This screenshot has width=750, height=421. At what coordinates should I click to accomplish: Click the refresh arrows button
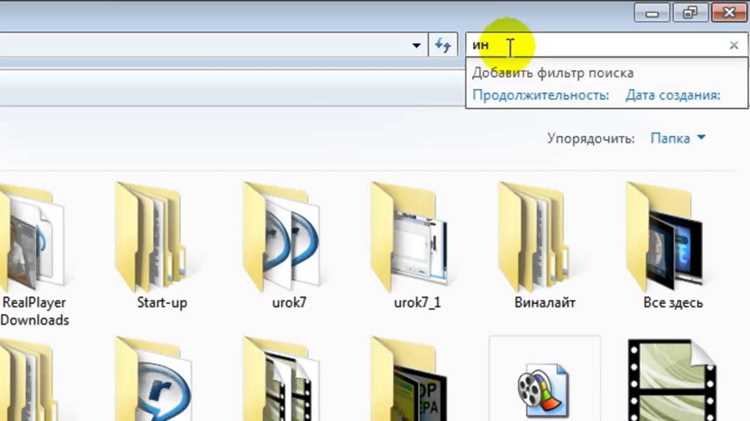443,45
